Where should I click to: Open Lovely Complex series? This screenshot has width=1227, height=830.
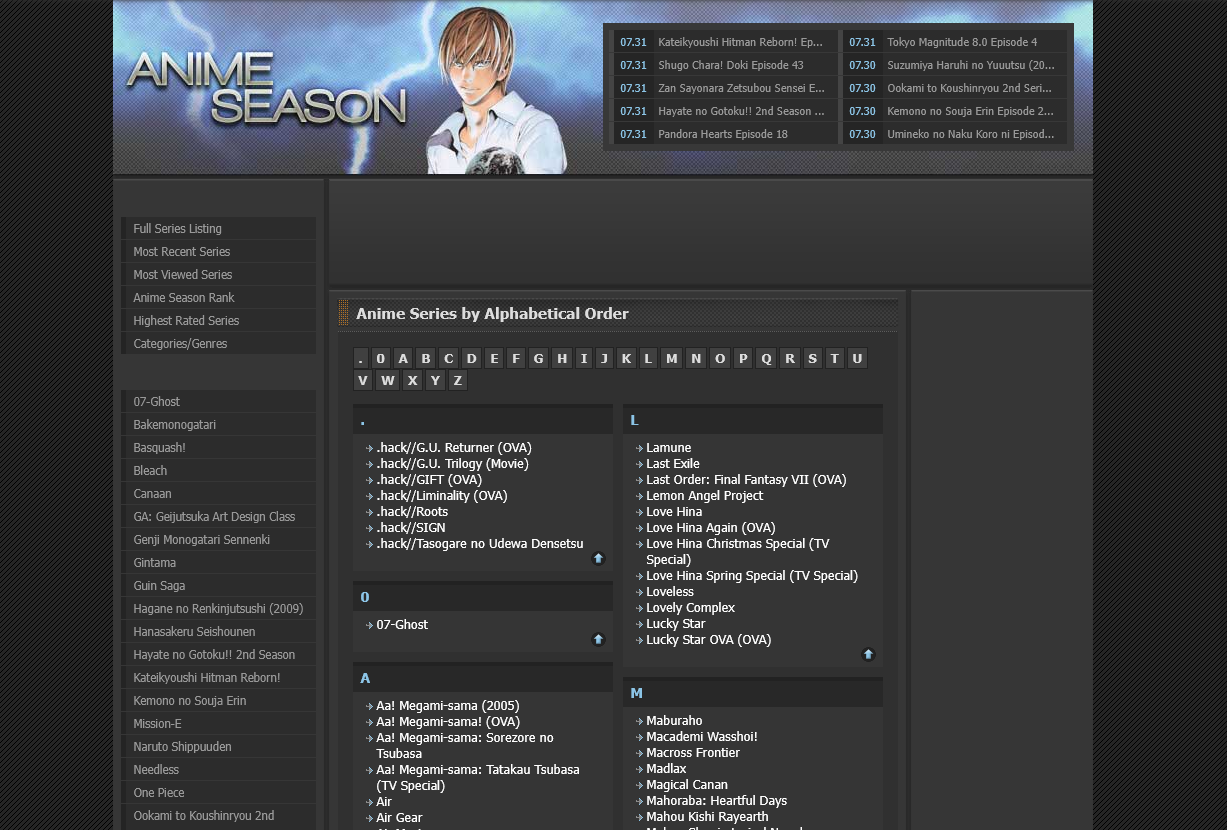690,608
